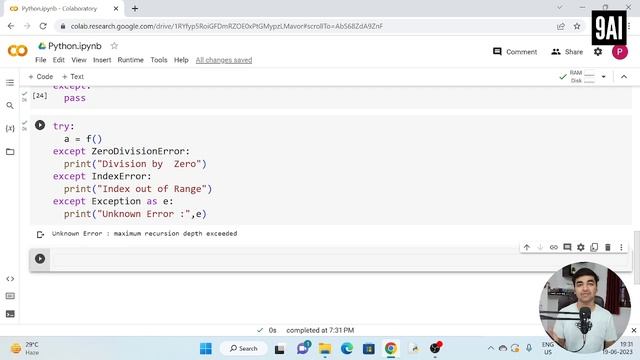The height and width of the screenshot is (360, 640).
Task: Go back in browser
Action: click(x=11, y=26)
